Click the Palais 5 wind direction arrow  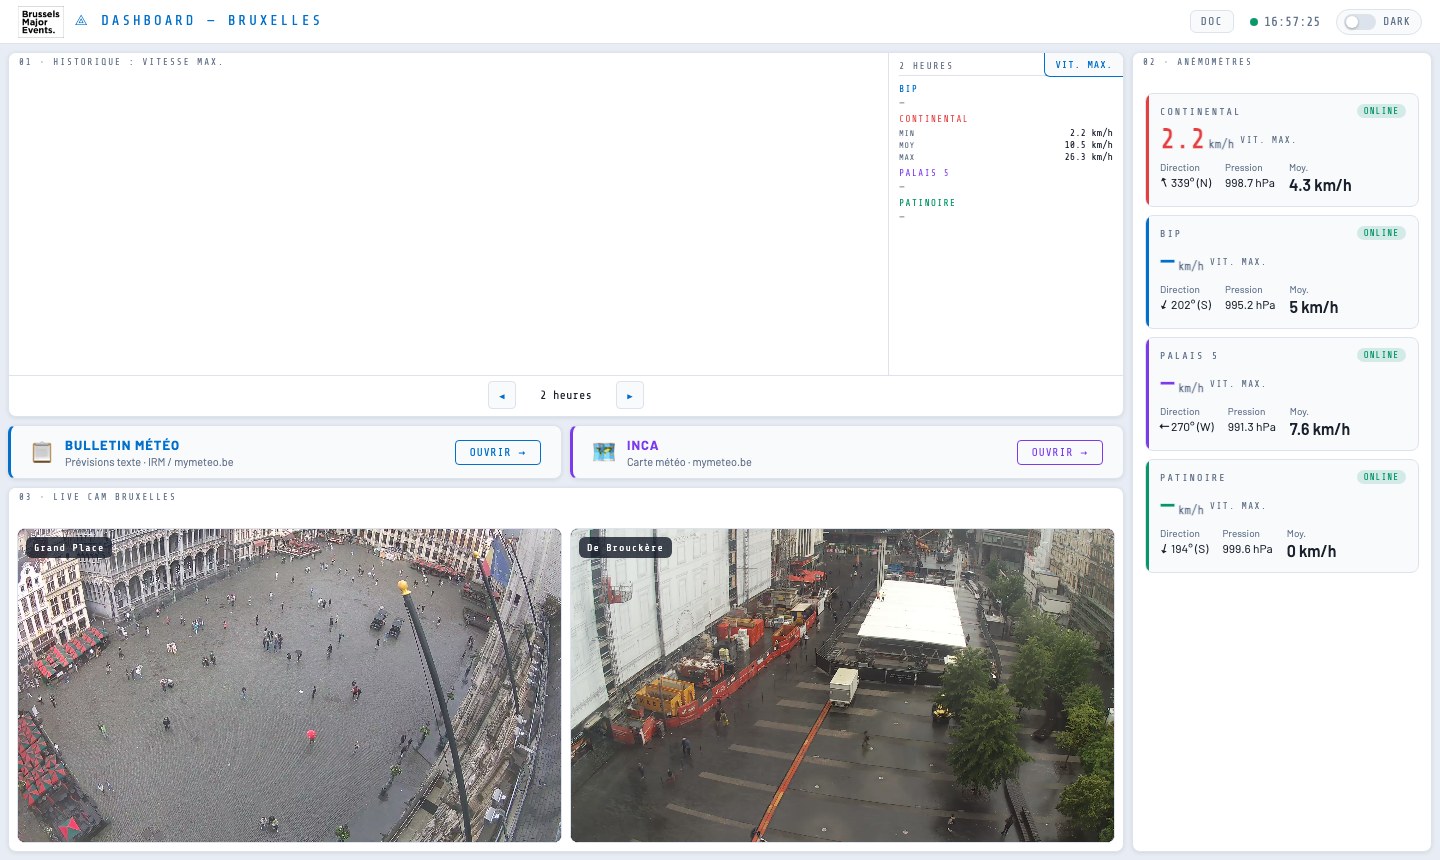point(1164,427)
